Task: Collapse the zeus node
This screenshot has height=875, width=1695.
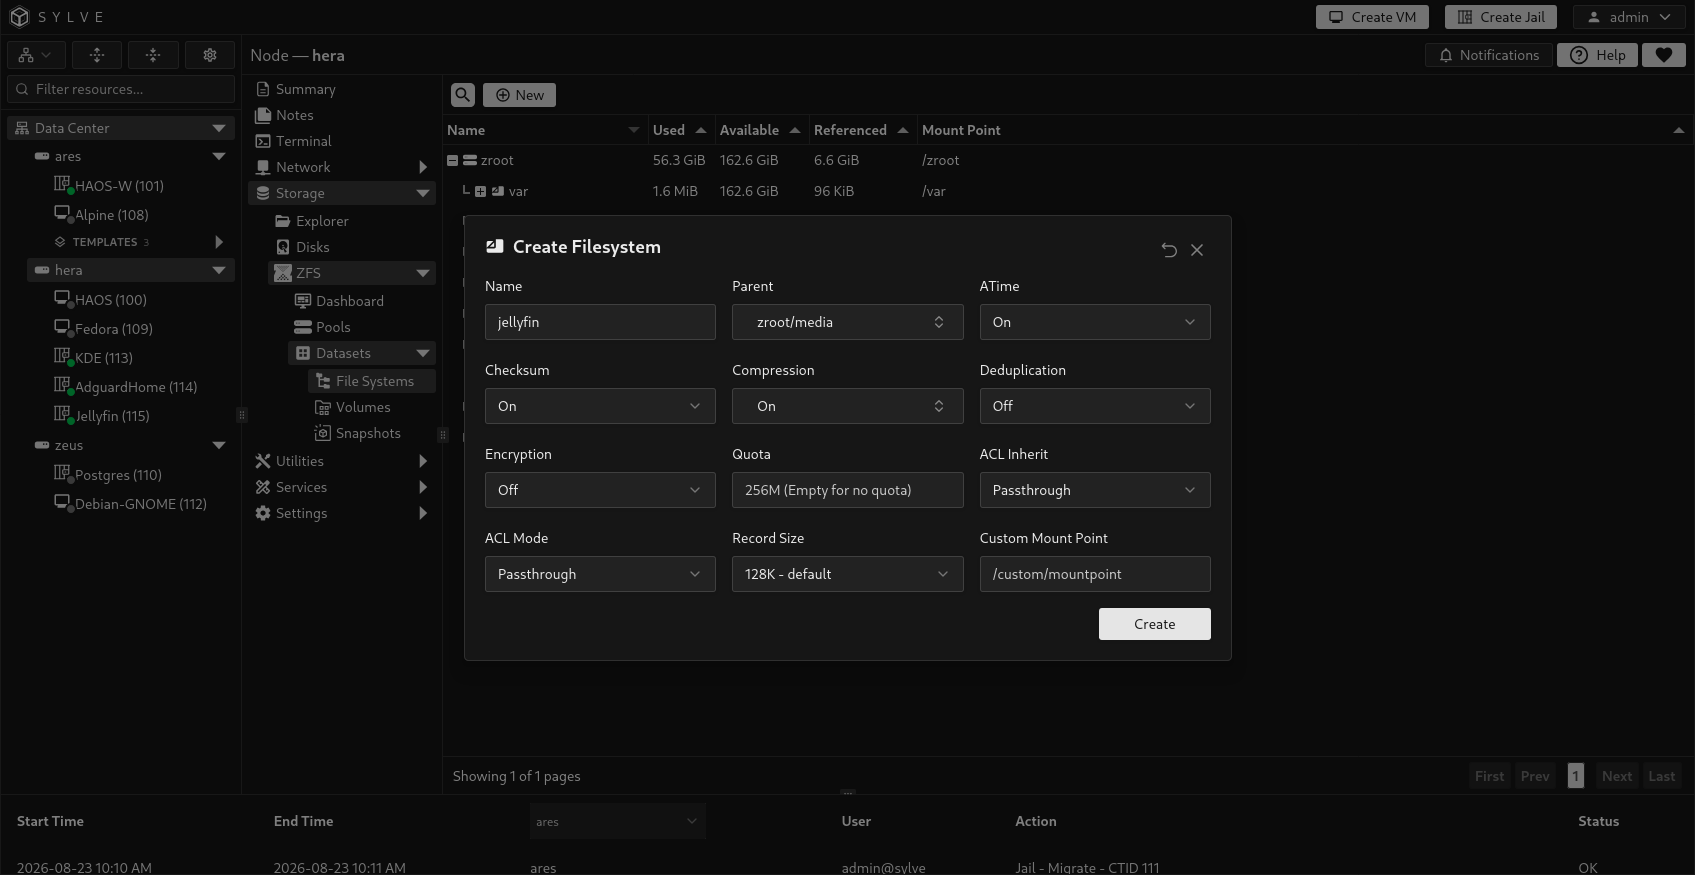Action: [219, 445]
